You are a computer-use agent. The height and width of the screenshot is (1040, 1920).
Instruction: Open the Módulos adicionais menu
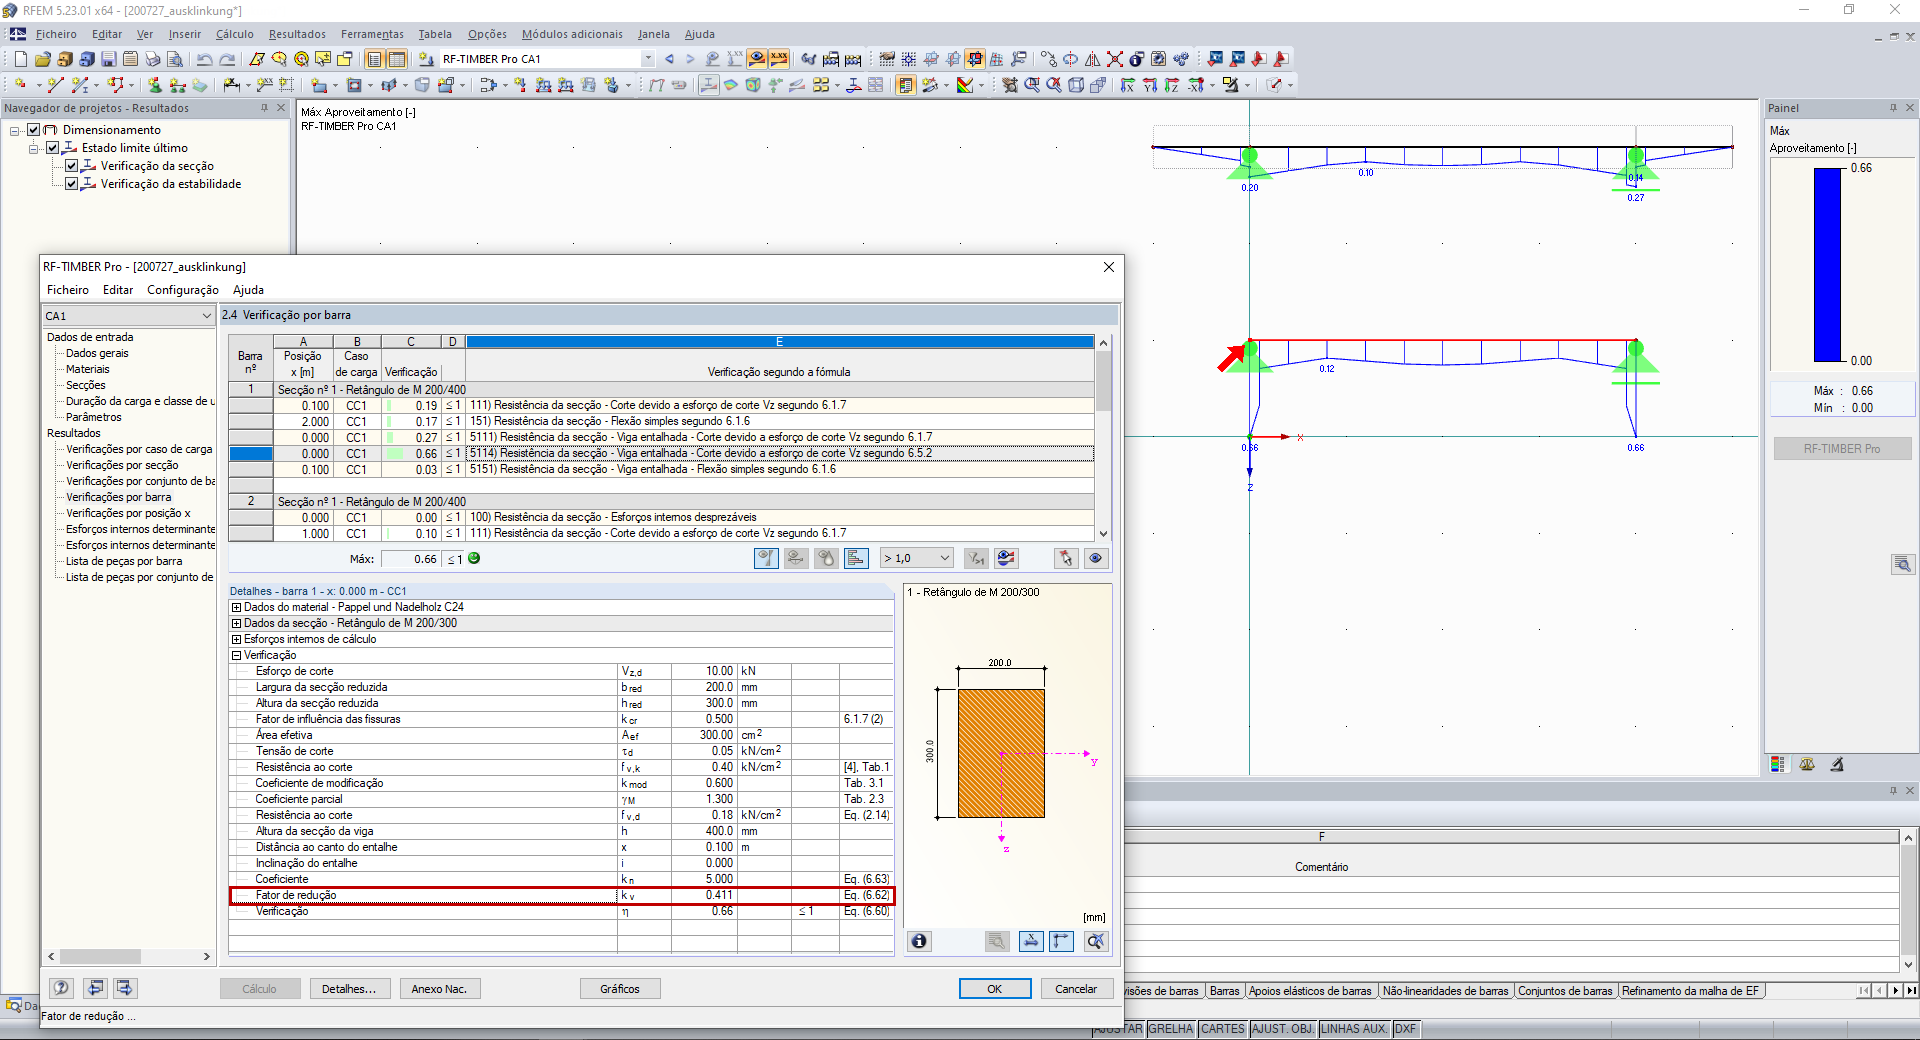(571, 34)
